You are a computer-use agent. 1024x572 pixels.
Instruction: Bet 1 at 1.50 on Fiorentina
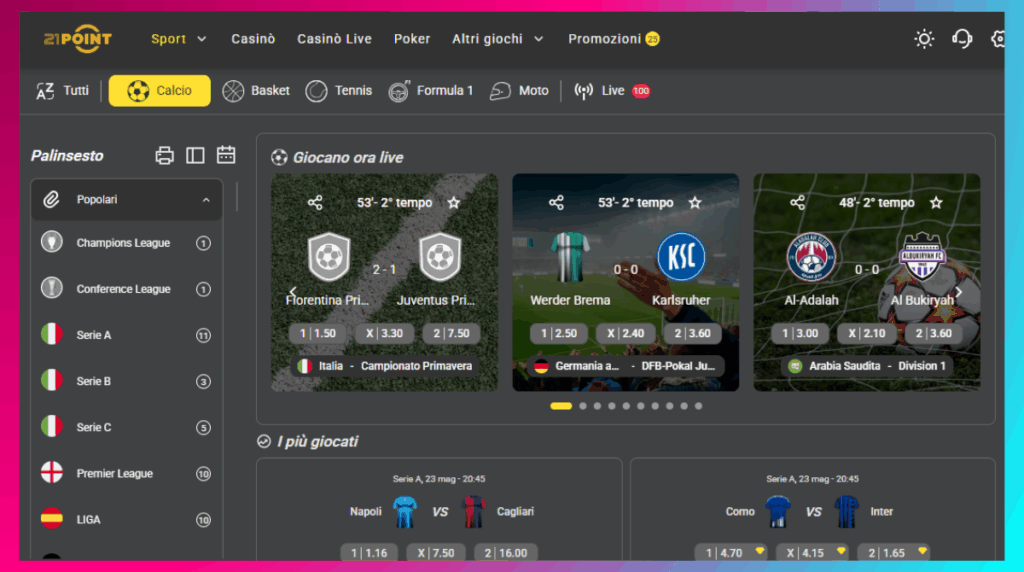tap(318, 334)
